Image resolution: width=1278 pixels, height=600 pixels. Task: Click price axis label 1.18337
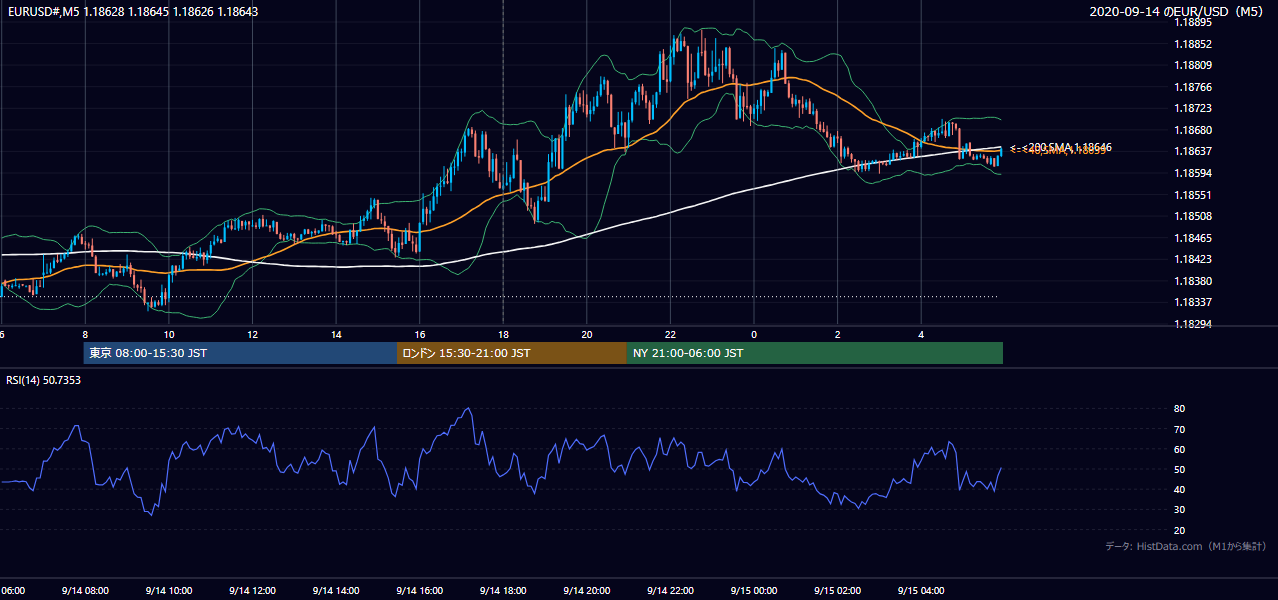(x=1192, y=302)
